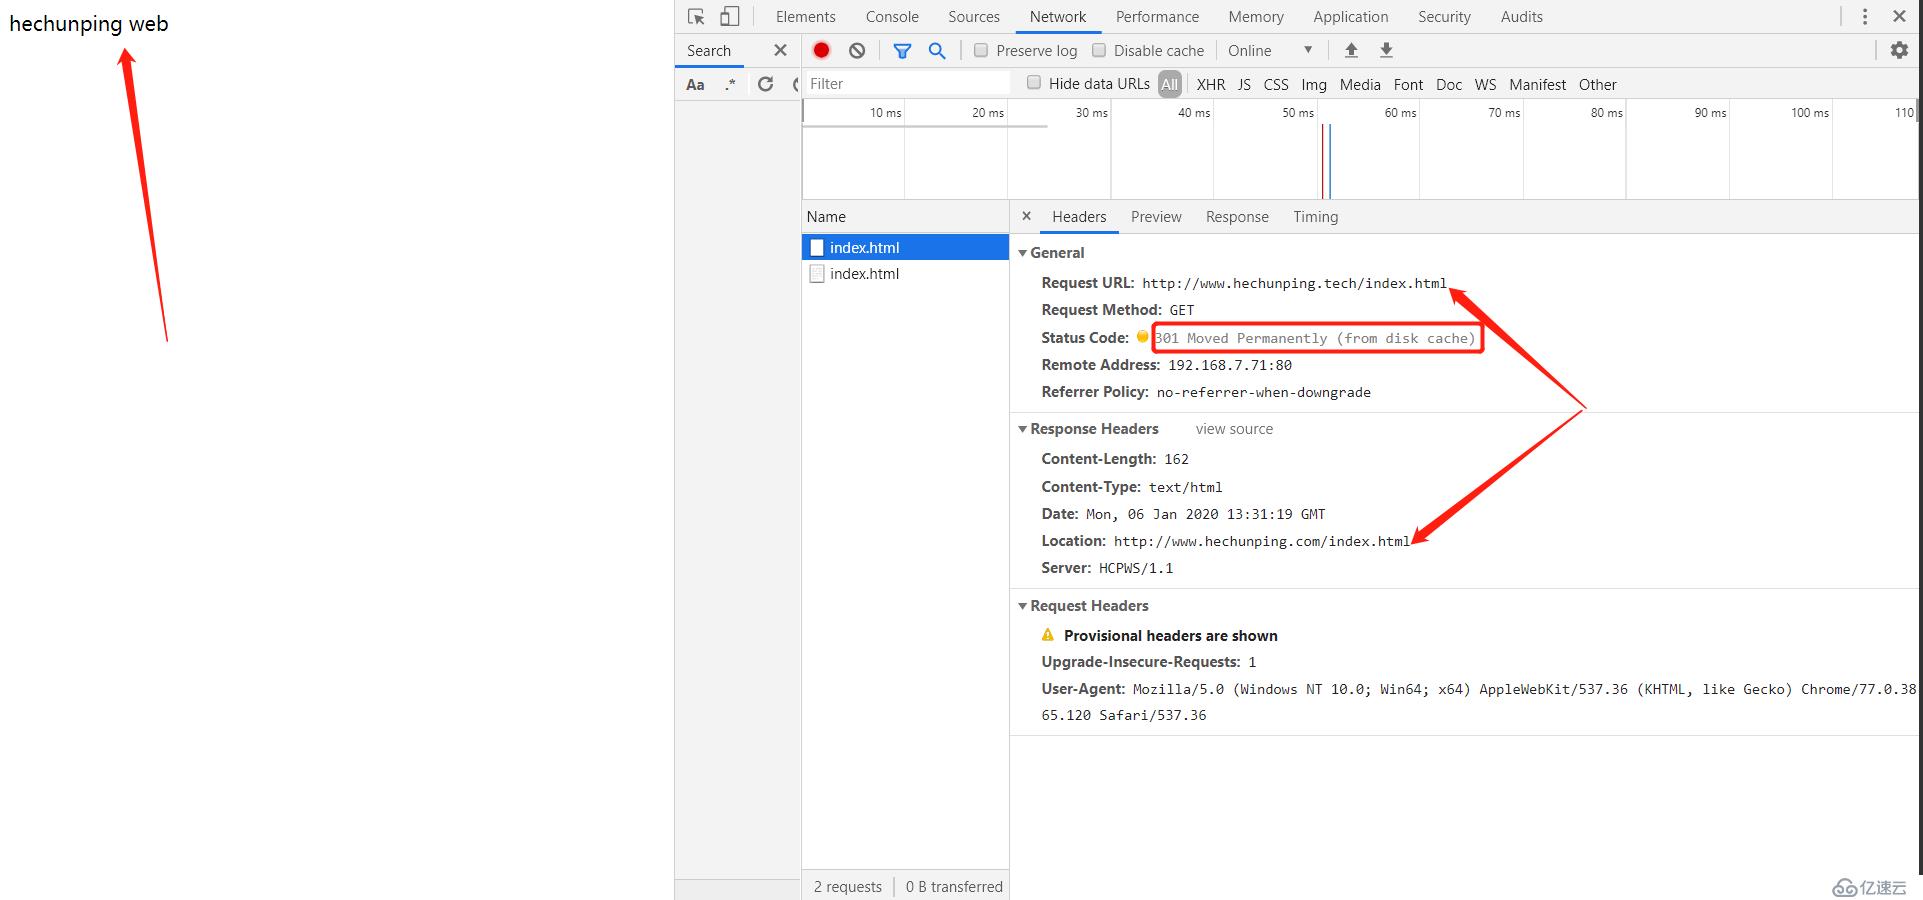Switch to the Elements tab
This screenshot has width=1923, height=900.
[805, 17]
